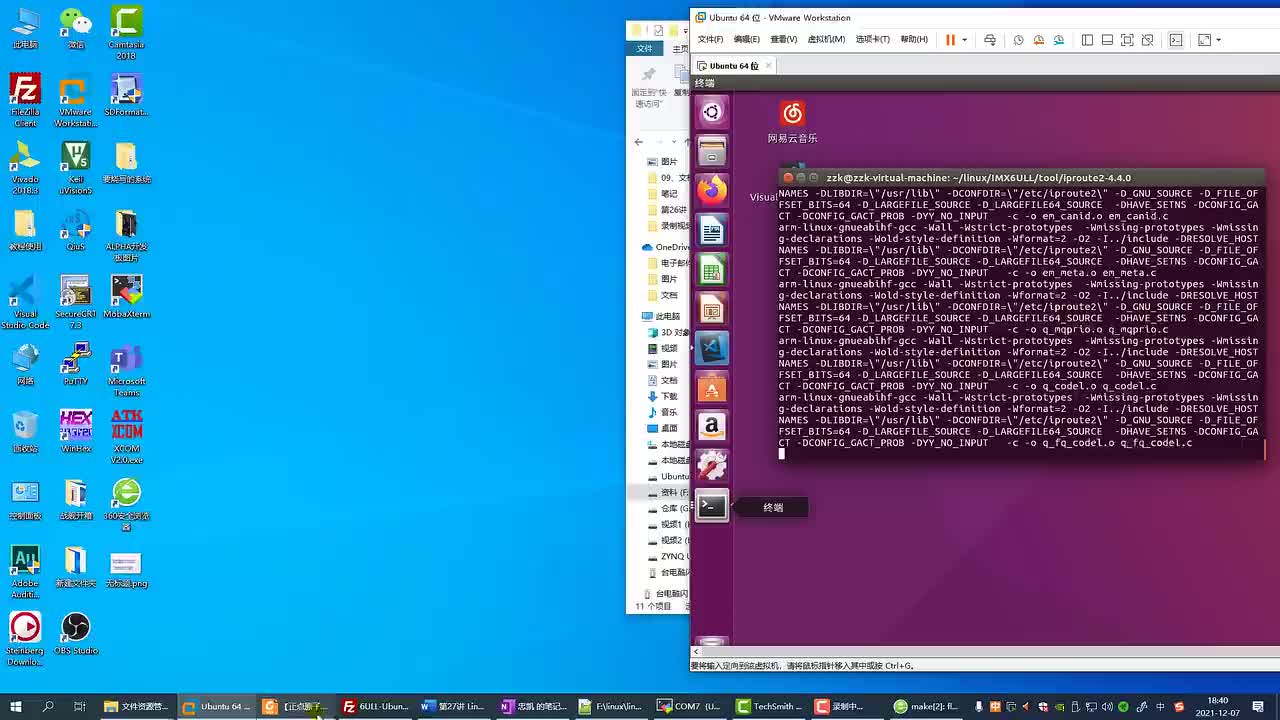Open Visual Studio Code in Ubuntu dock

(x=712, y=348)
